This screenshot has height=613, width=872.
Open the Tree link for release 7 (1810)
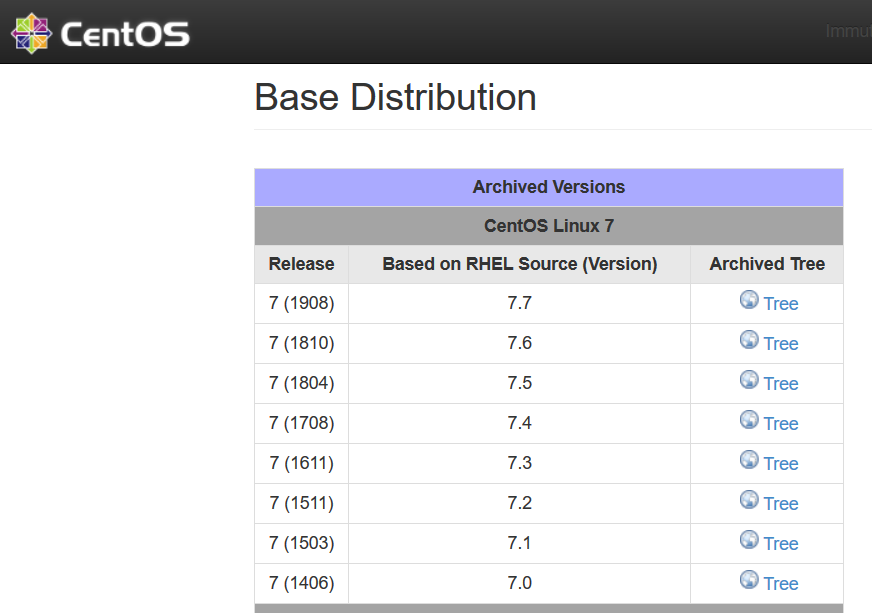(x=781, y=344)
